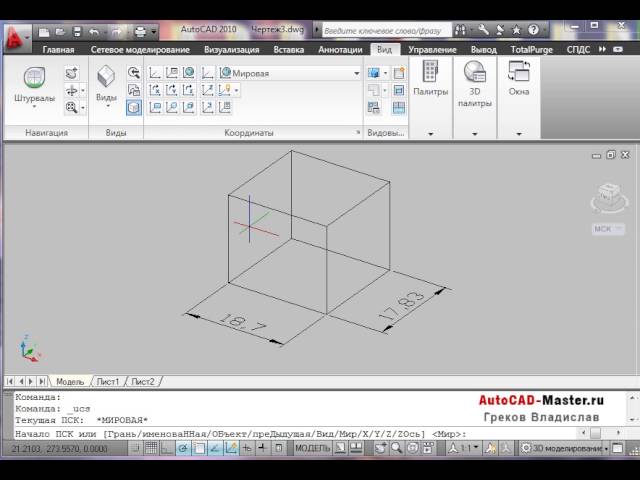Open the Визуализация ribbon tab
Image resolution: width=640 pixels, height=480 pixels.
tap(232, 49)
